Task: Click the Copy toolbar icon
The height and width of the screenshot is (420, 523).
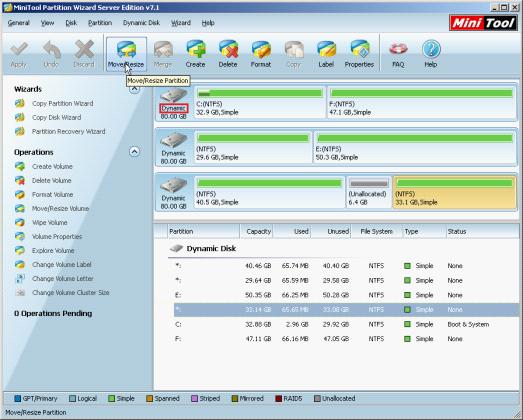Action: click(x=294, y=54)
